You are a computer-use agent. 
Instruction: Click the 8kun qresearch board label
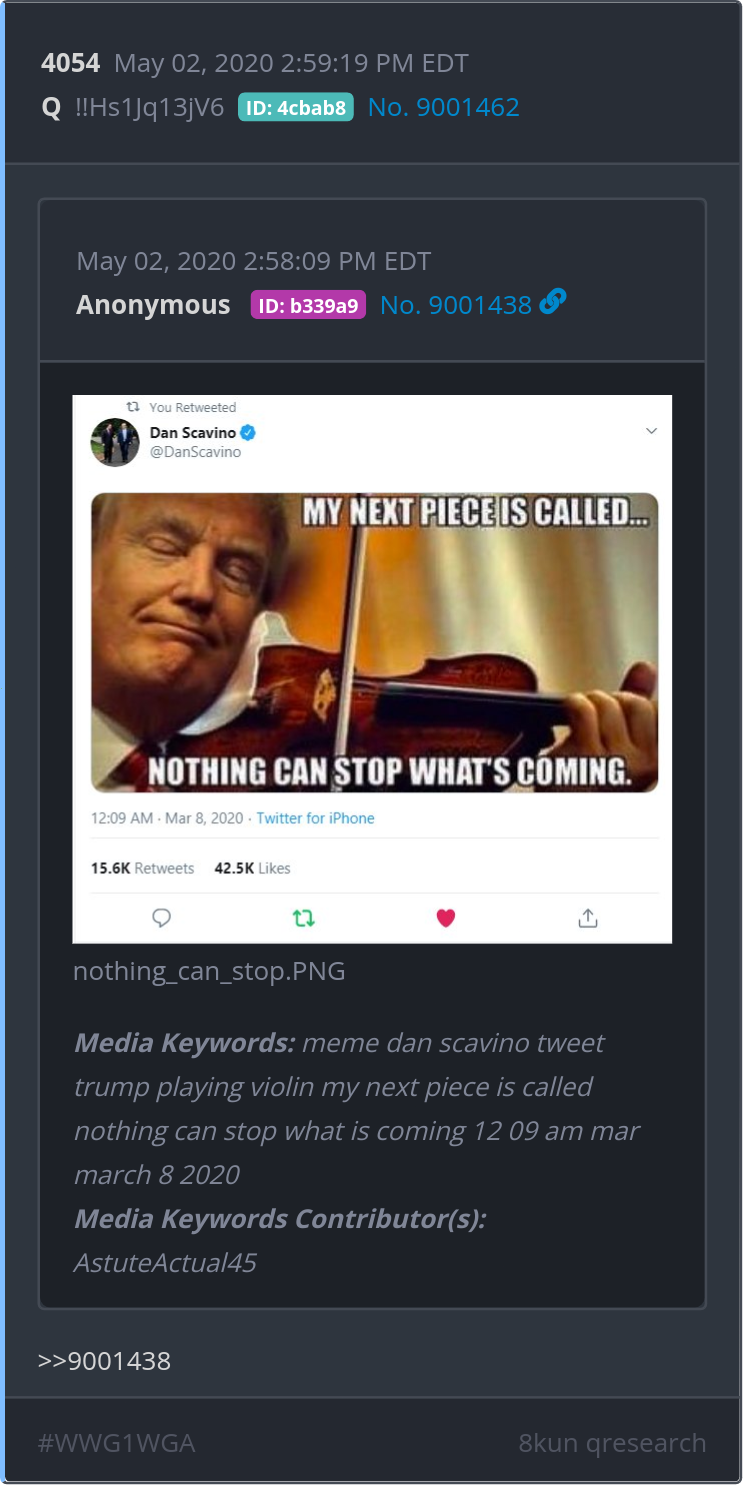[612, 1443]
